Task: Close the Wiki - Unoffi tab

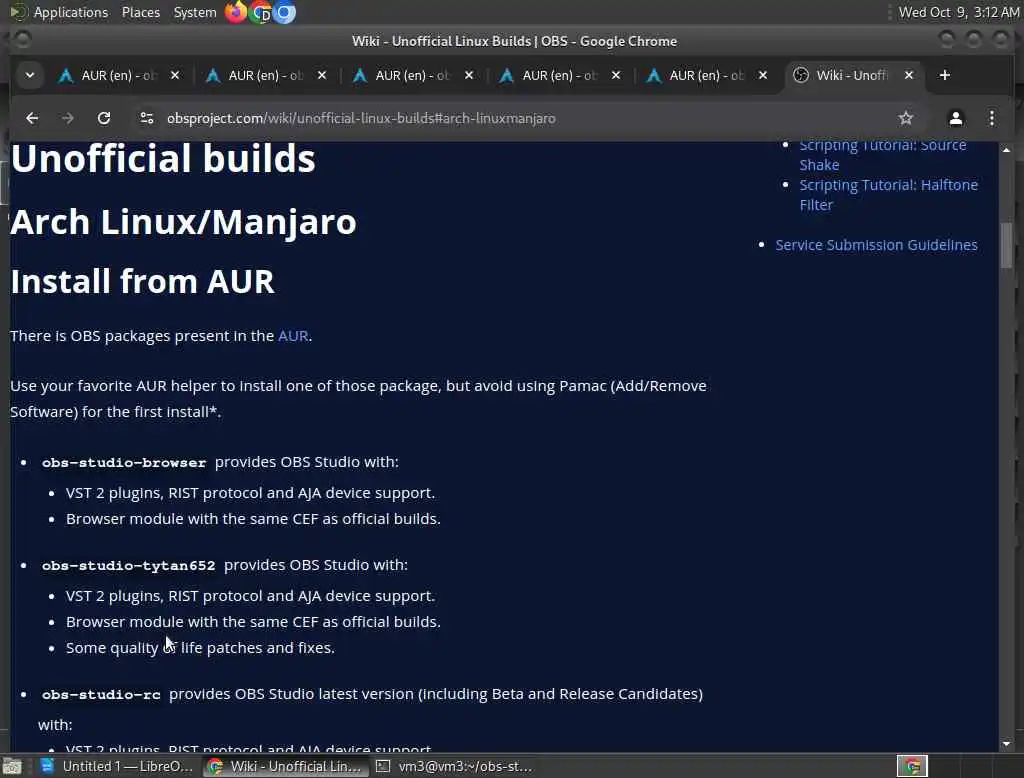Action: 909,75
